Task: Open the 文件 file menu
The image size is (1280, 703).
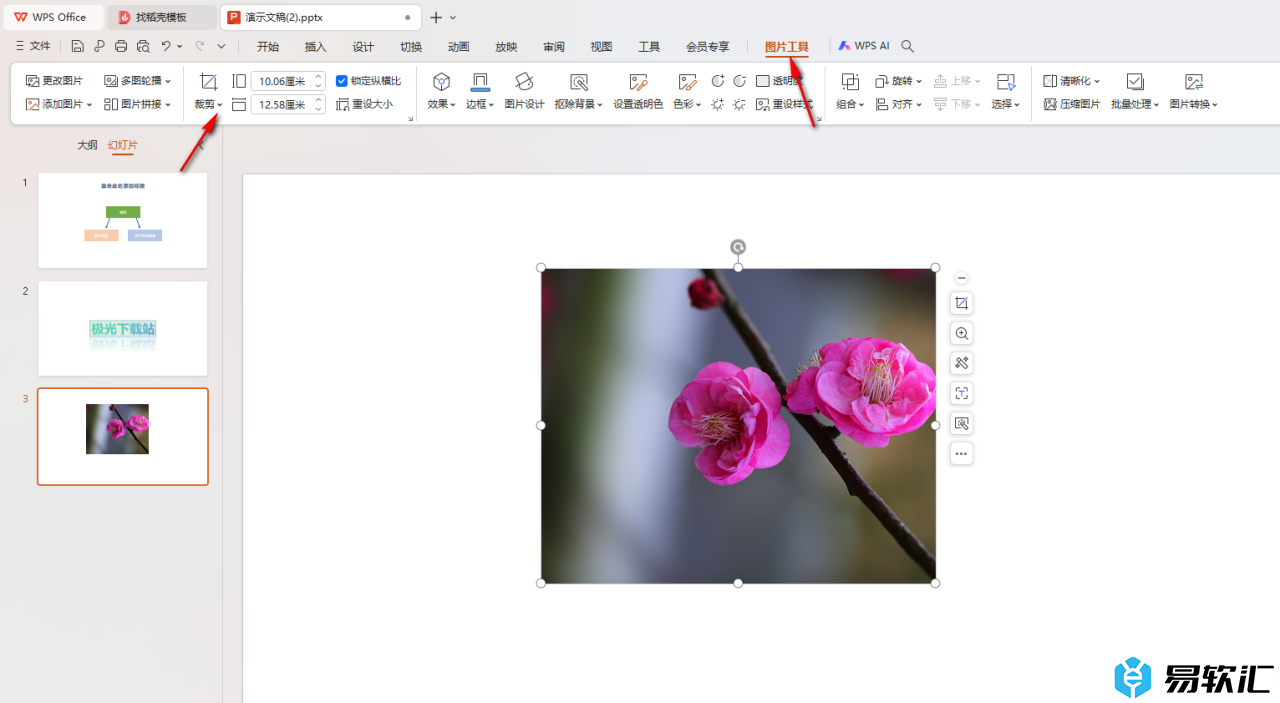Action: (33, 46)
